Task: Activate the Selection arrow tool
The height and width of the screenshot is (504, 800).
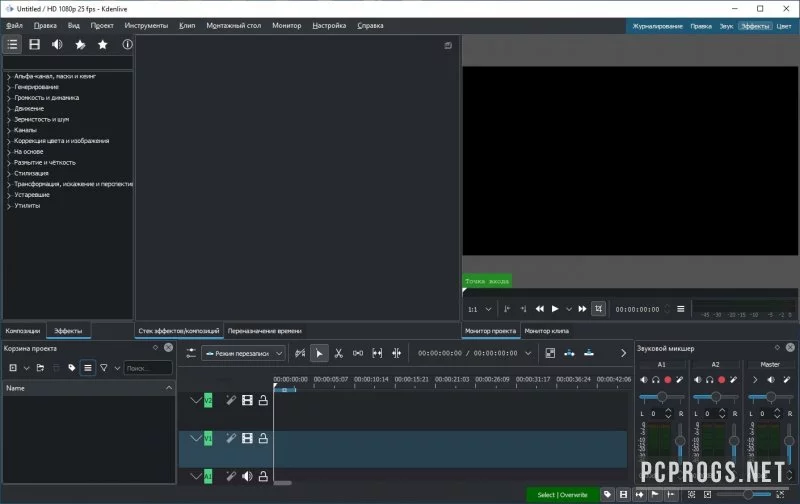Action: [319, 353]
